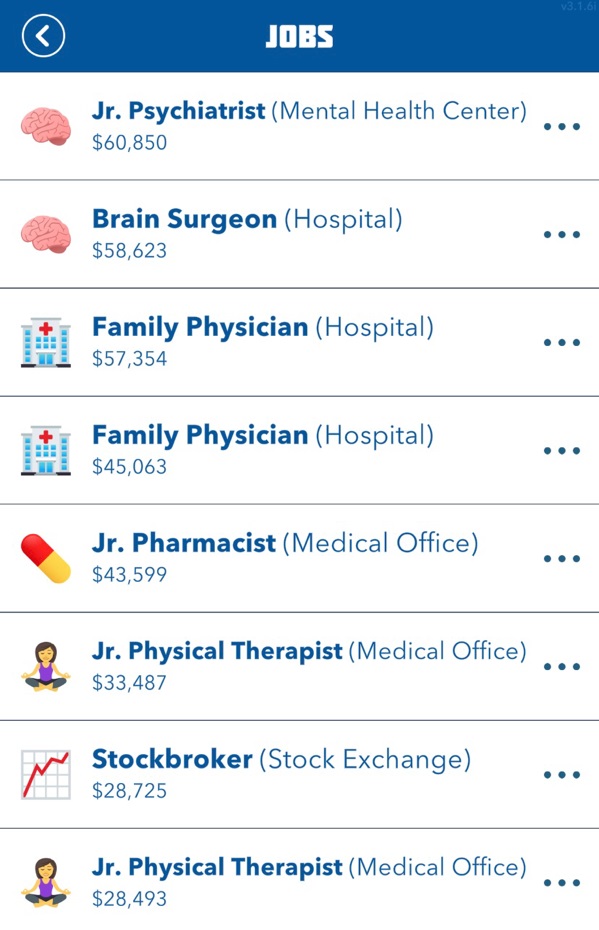Select the Brain Surgeon (Hospital) listing
Screen dimensions: 599x930
coord(300,234)
